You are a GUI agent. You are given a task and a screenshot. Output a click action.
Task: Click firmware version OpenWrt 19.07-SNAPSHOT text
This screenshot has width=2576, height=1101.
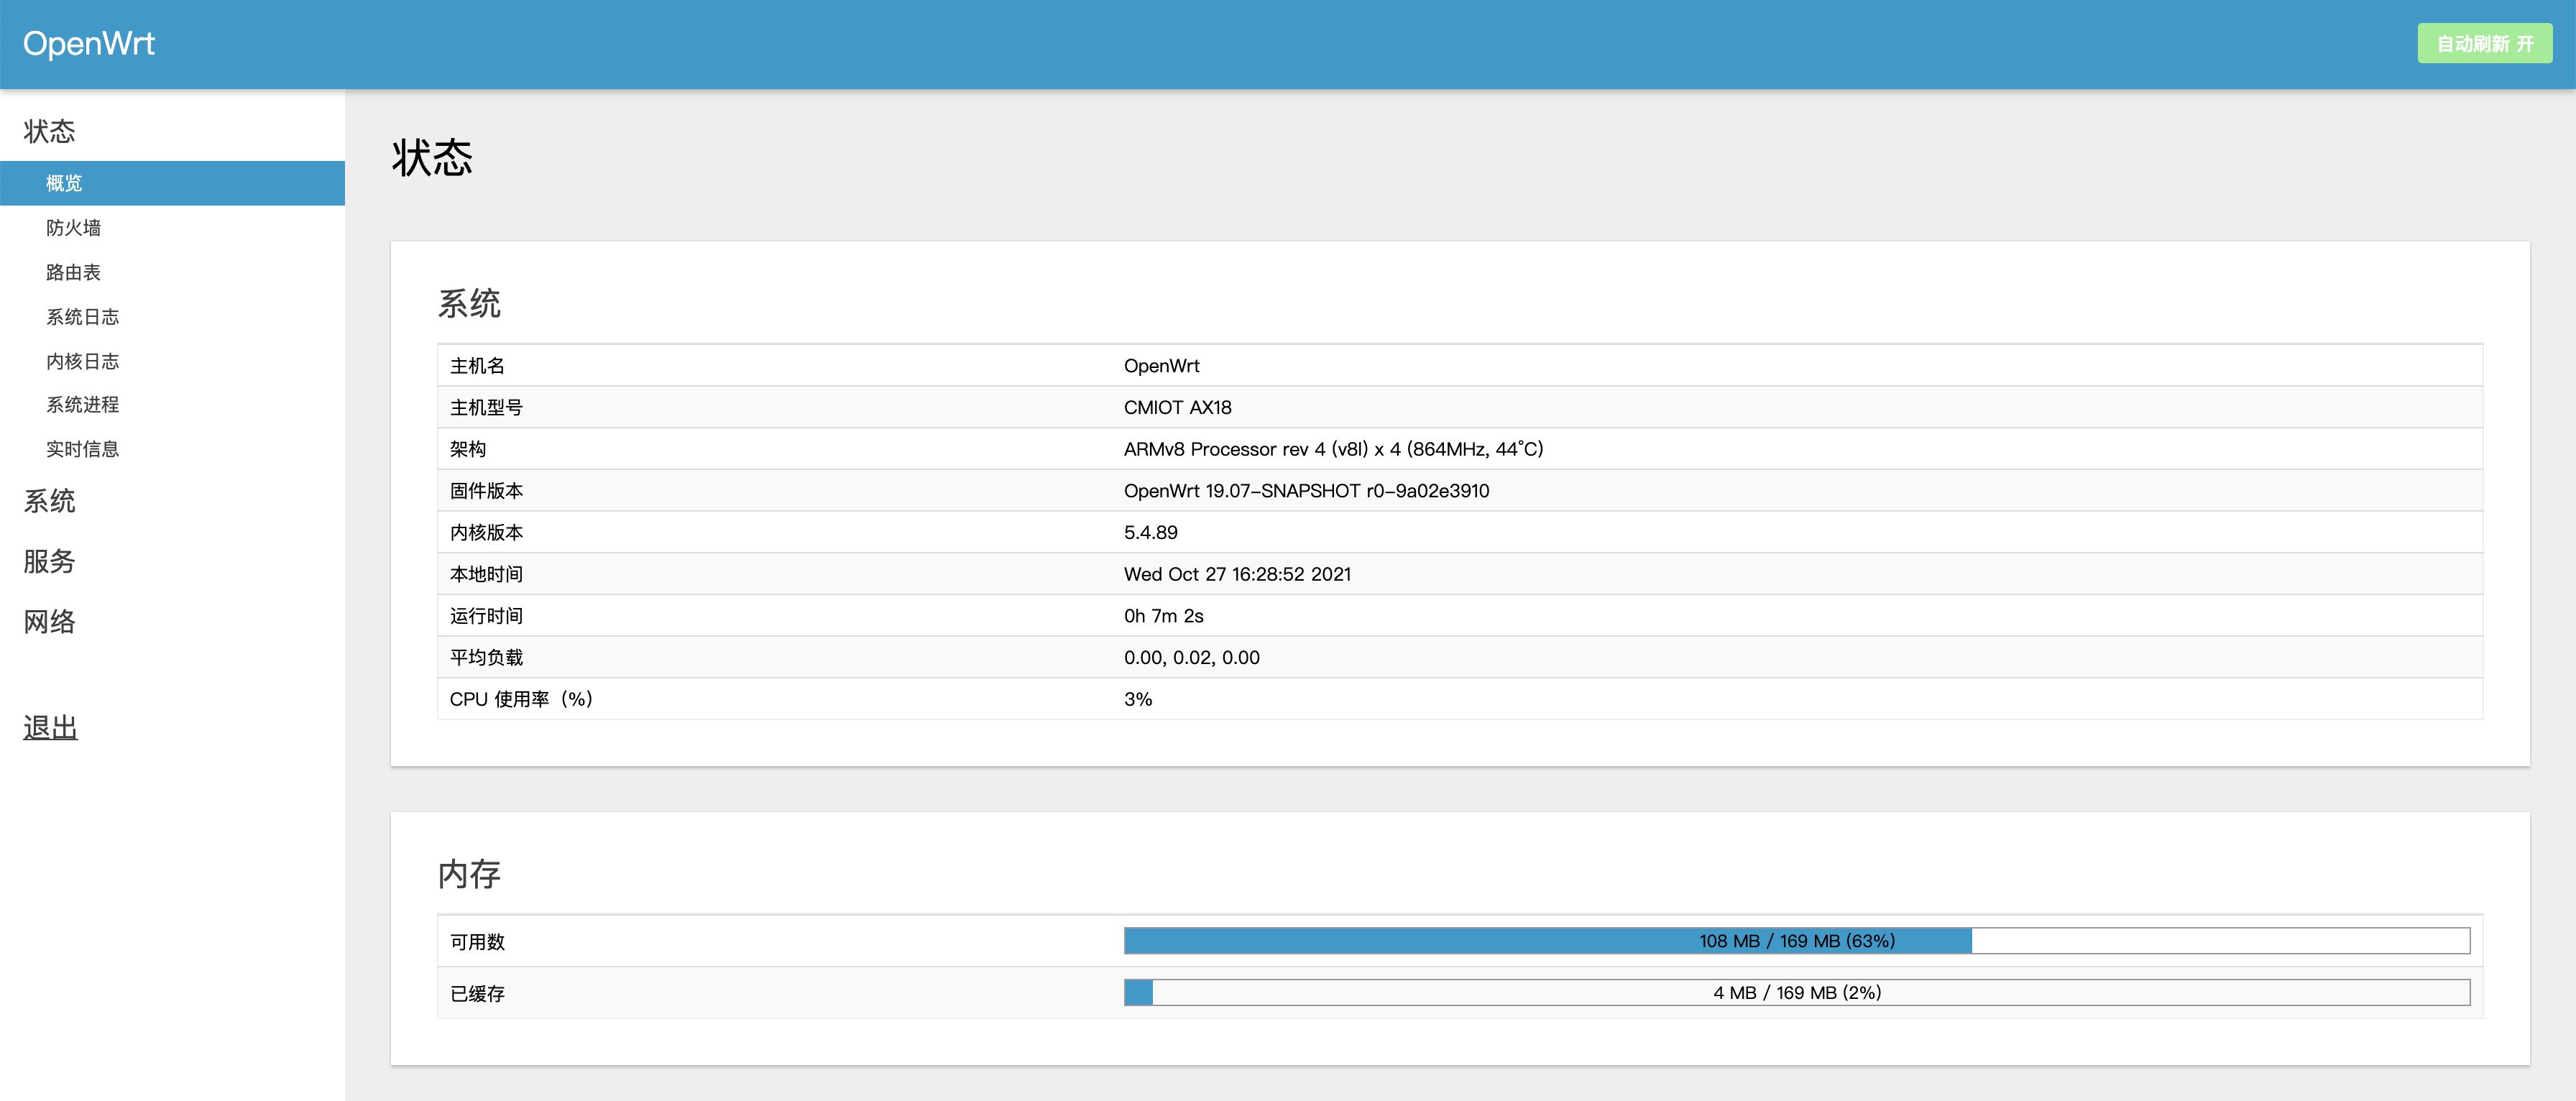(1306, 491)
